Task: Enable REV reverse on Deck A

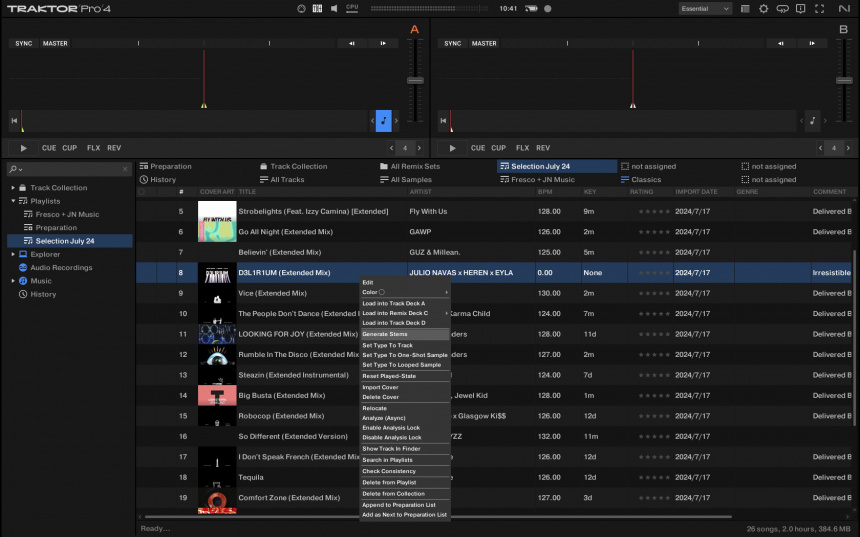Action: pyautogui.click(x=114, y=148)
